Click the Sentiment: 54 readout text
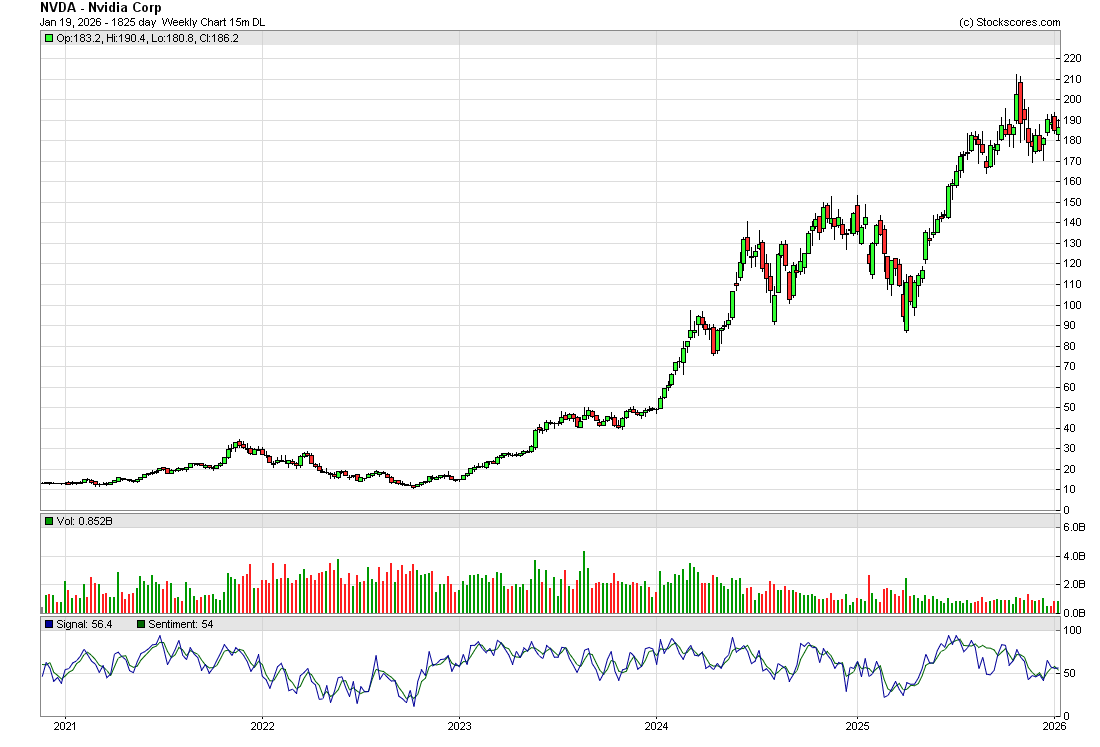 (x=181, y=624)
